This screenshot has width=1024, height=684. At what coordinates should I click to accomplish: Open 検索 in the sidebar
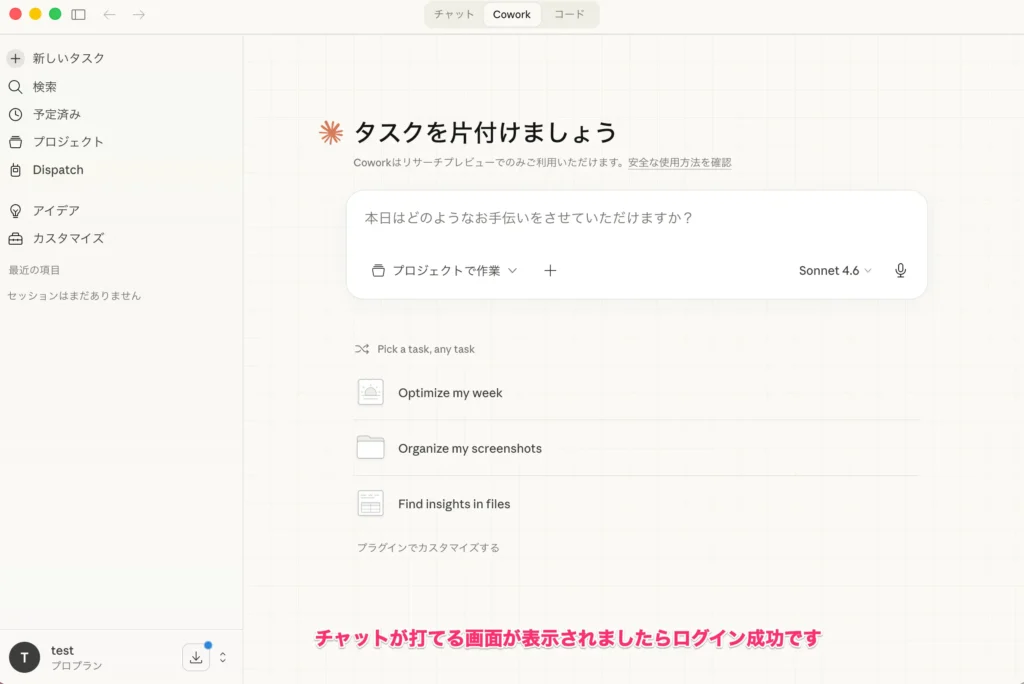[x=45, y=86]
